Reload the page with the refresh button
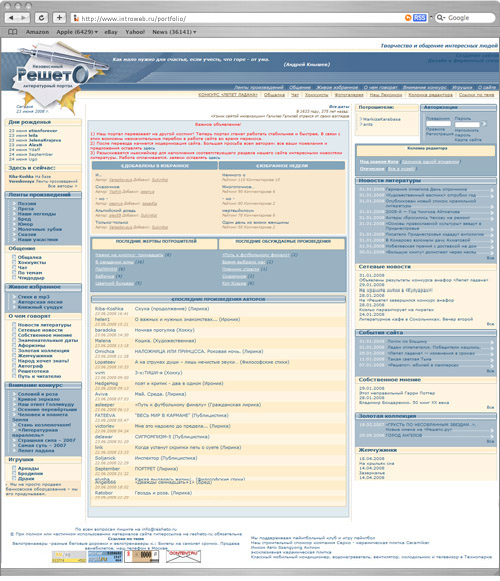The image size is (500, 581). click(x=41, y=18)
